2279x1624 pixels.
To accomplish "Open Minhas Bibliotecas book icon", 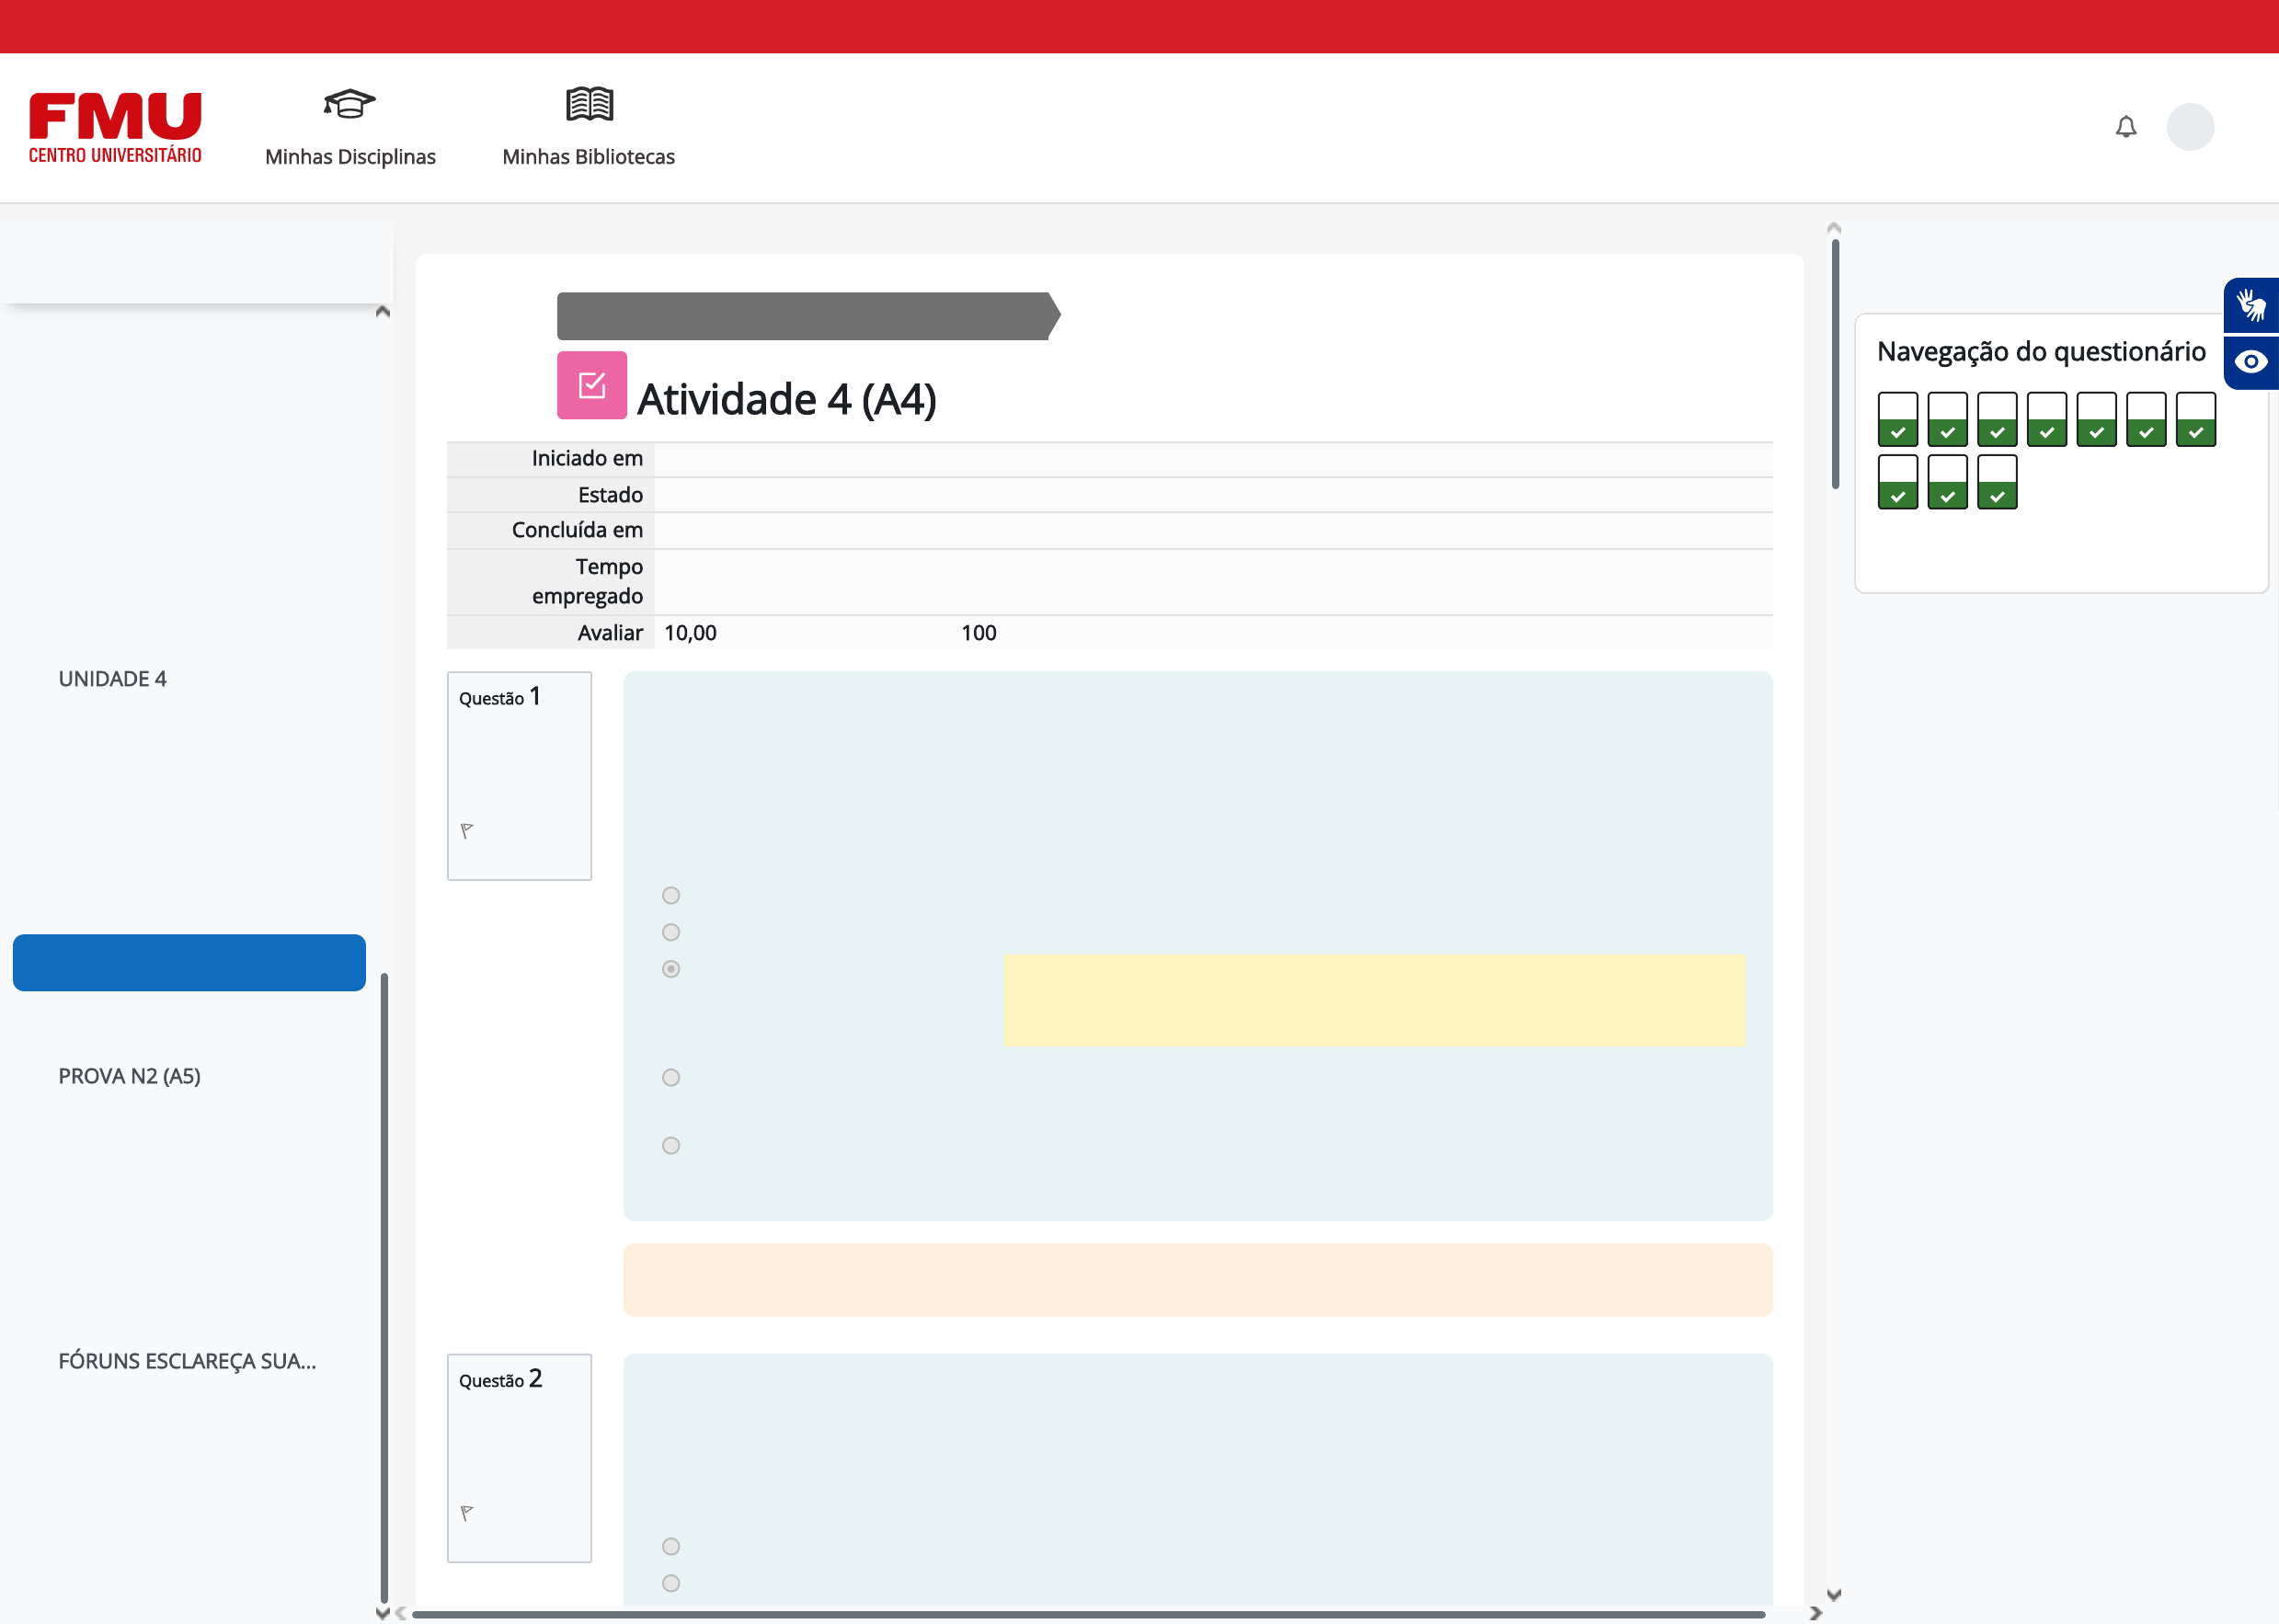I will (x=588, y=104).
